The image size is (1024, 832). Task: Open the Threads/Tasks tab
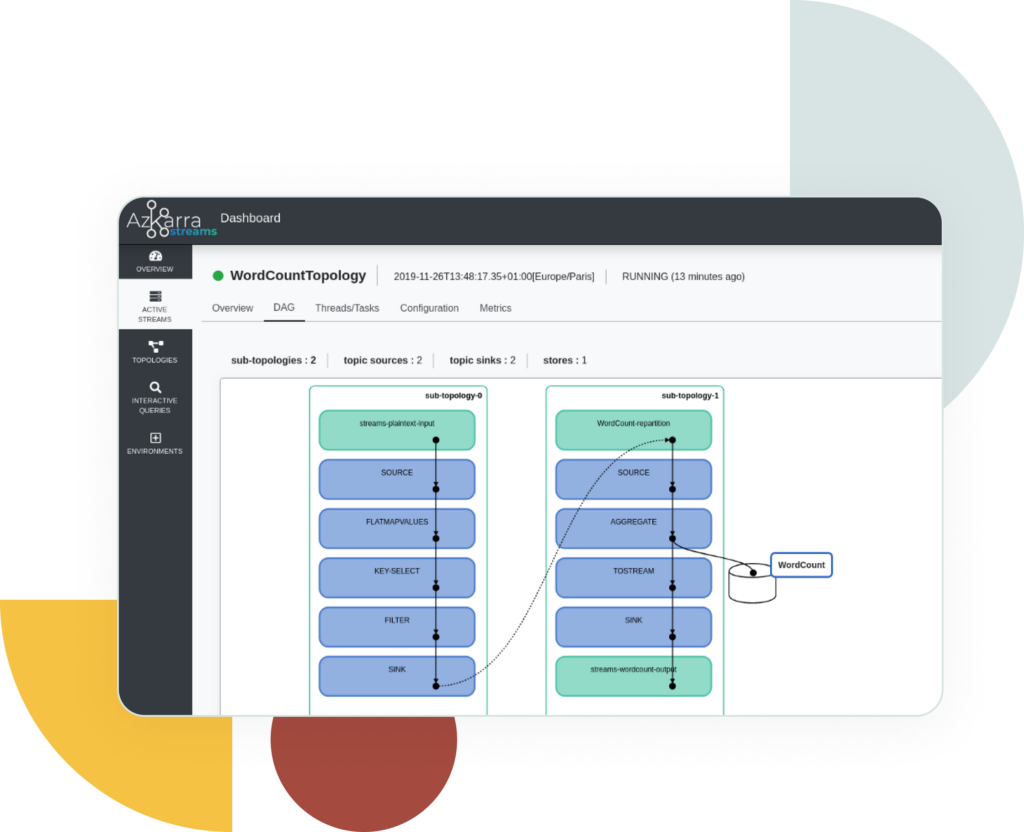[x=347, y=308]
